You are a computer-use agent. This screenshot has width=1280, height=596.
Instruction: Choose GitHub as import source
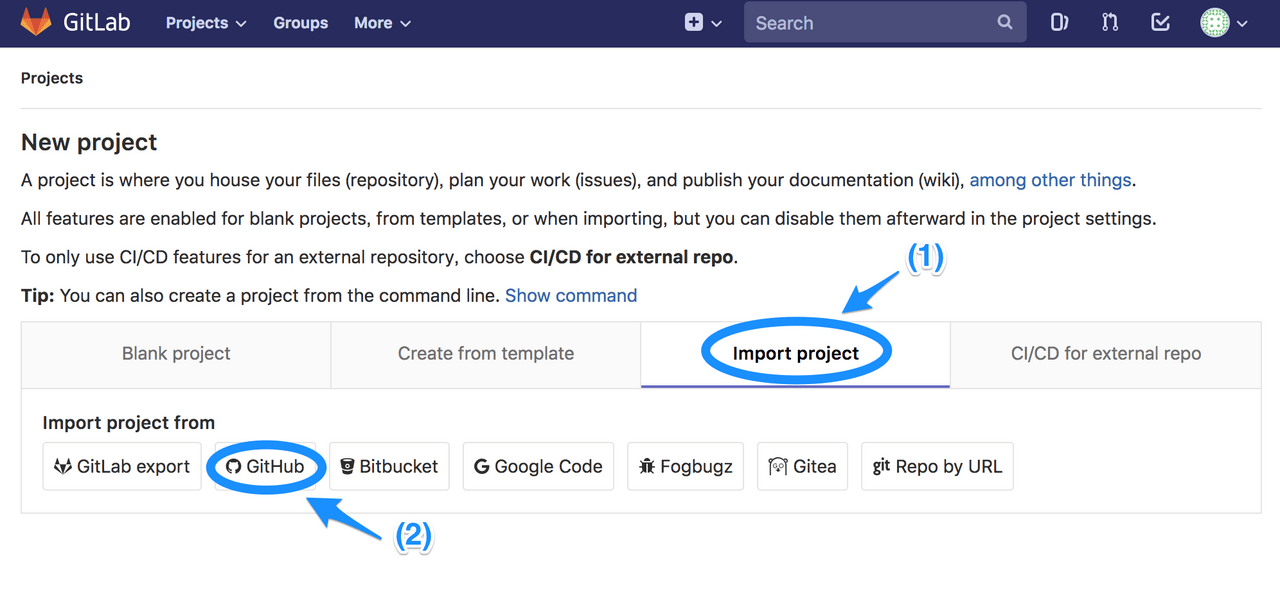[265, 466]
